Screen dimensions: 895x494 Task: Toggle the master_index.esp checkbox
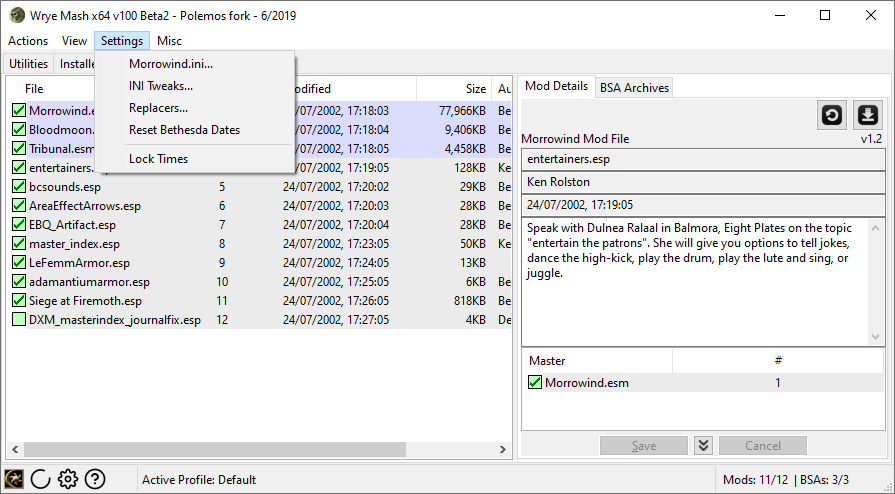(x=19, y=244)
